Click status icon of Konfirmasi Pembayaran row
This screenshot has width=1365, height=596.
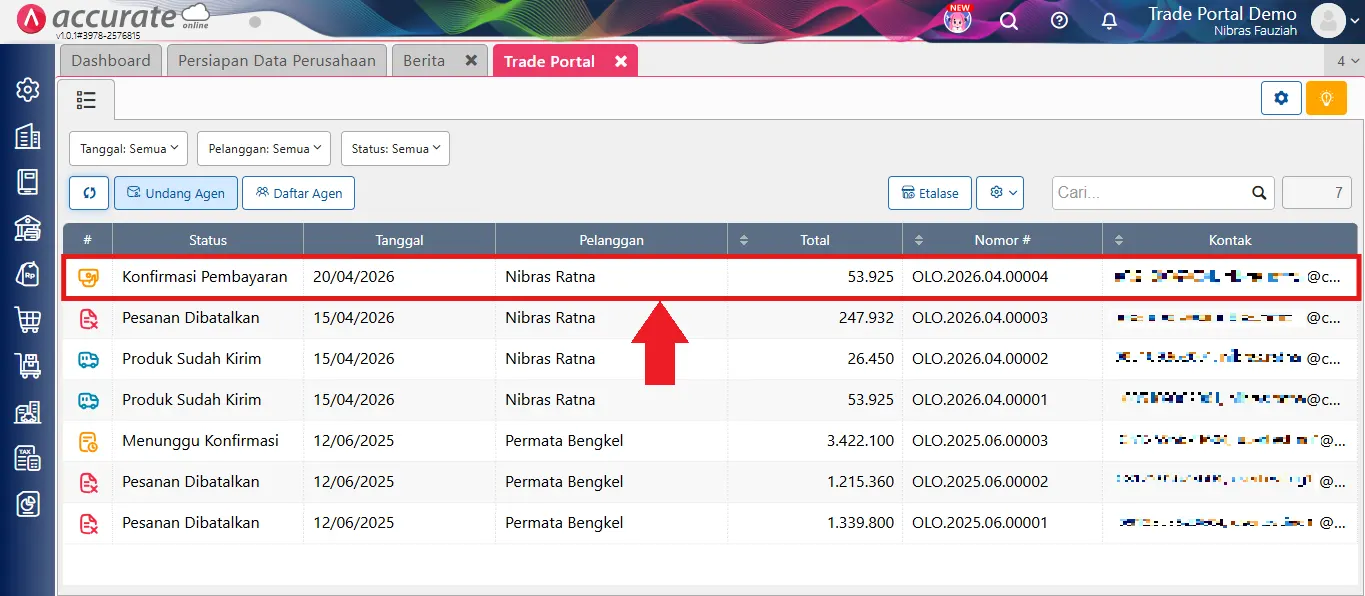click(x=88, y=277)
